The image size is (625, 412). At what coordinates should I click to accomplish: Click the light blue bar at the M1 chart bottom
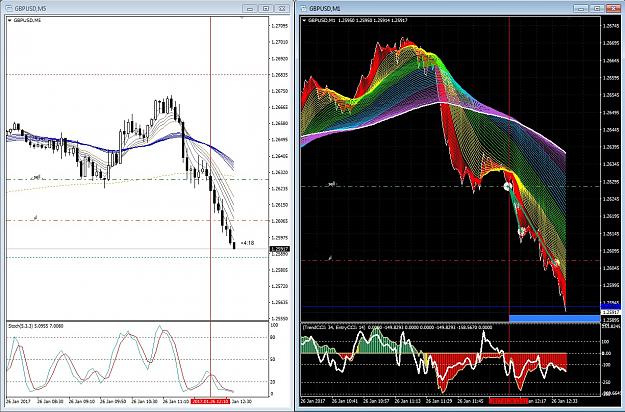pyautogui.click(x=554, y=318)
